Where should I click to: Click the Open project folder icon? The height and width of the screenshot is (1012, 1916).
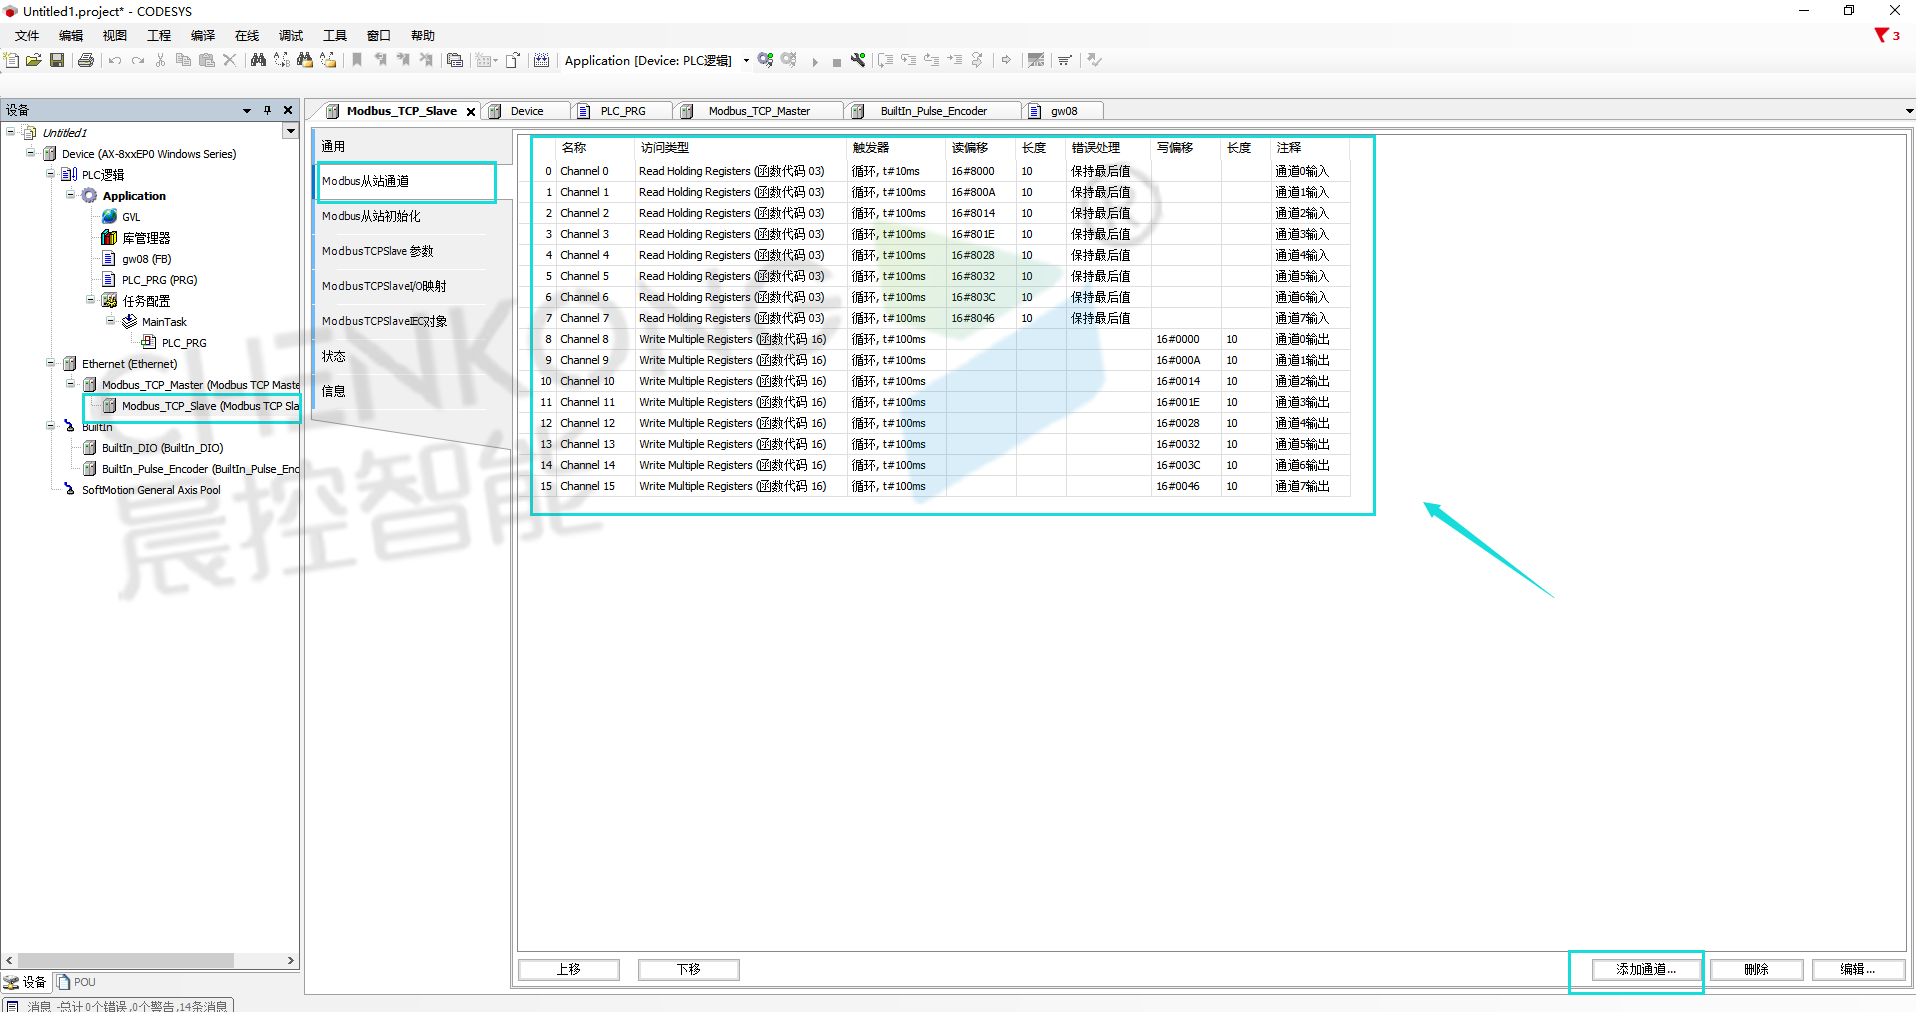[x=33, y=60]
